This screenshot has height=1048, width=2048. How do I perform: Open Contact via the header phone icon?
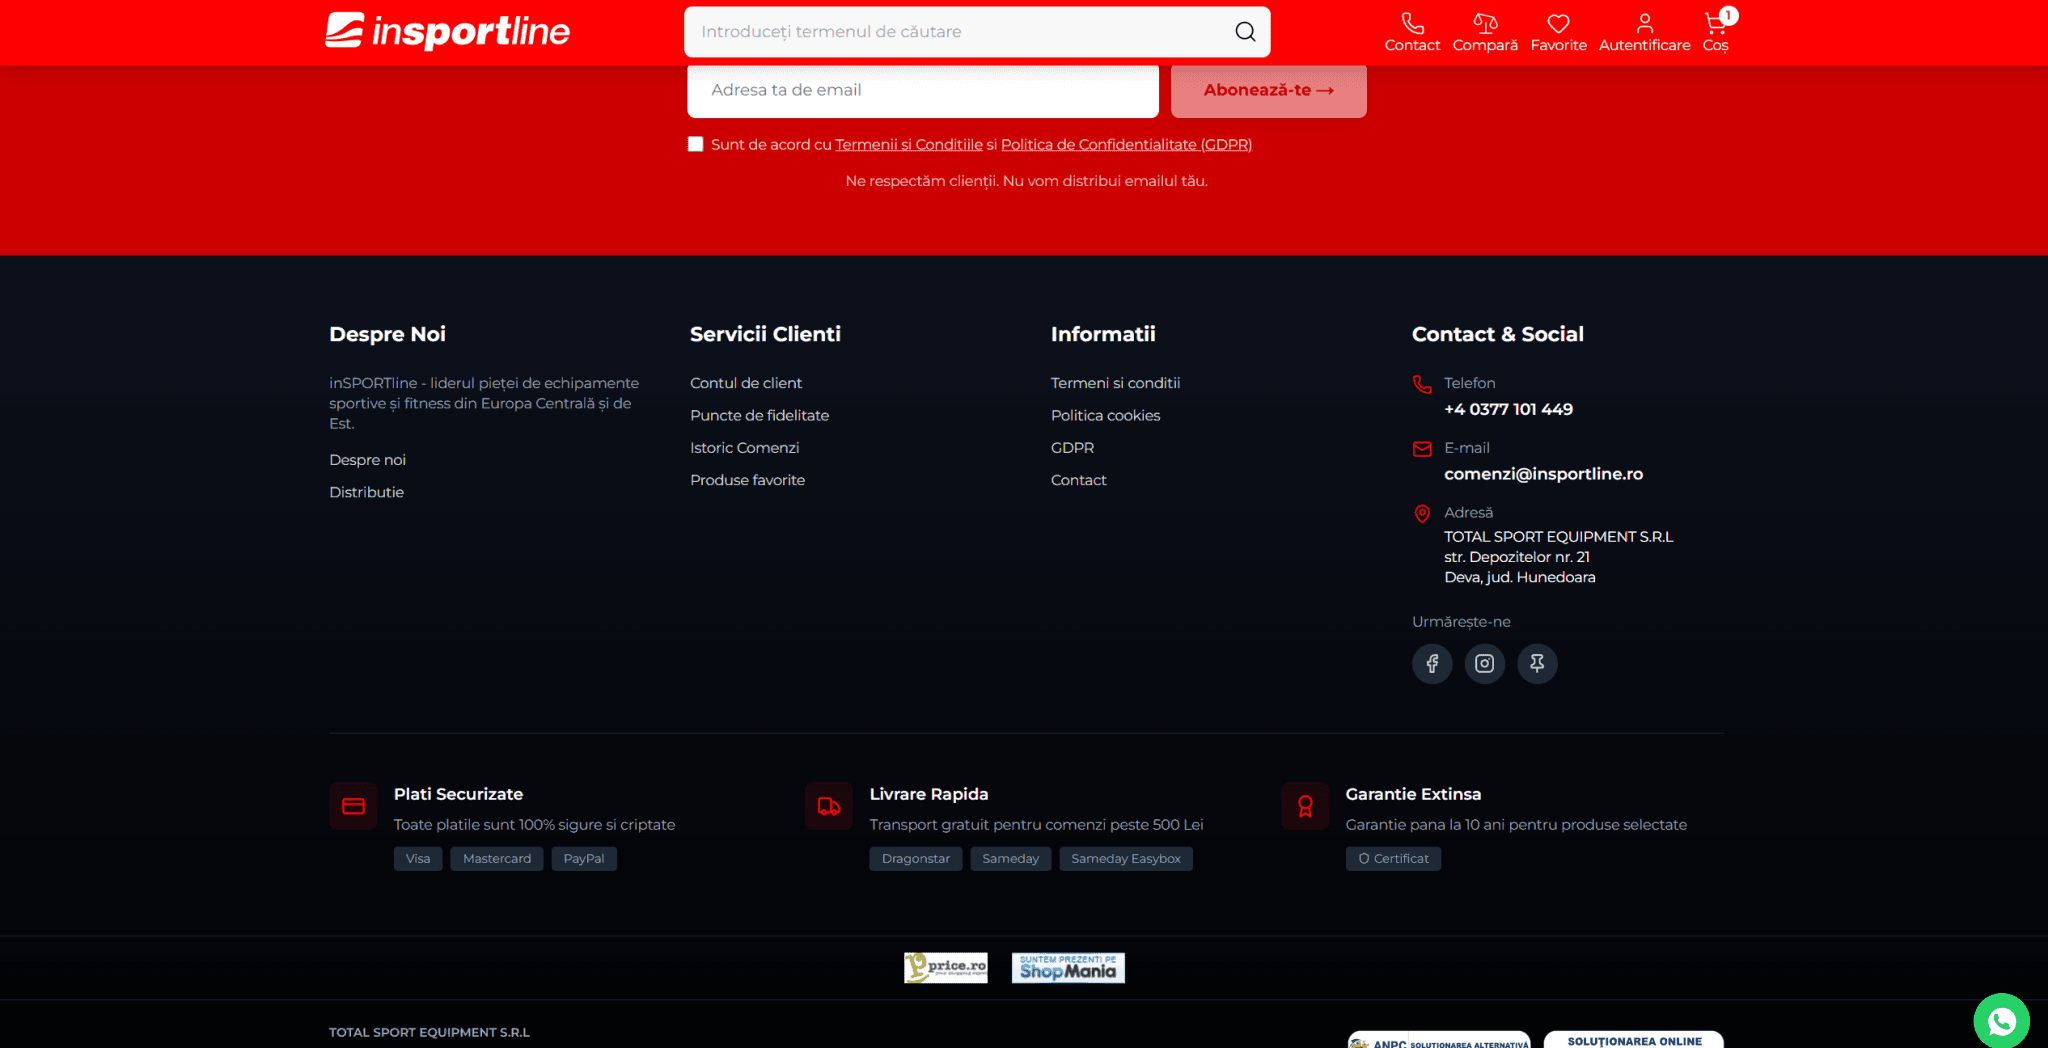[x=1412, y=32]
